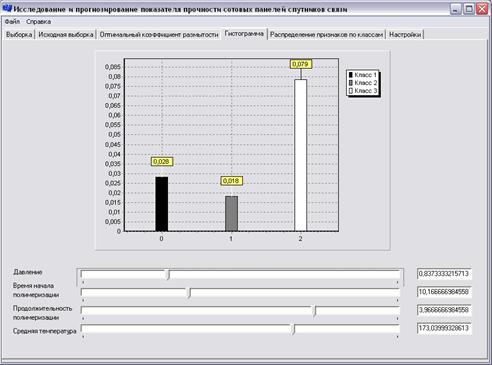
Task: Open the Справка menu
Action: coord(38,22)
